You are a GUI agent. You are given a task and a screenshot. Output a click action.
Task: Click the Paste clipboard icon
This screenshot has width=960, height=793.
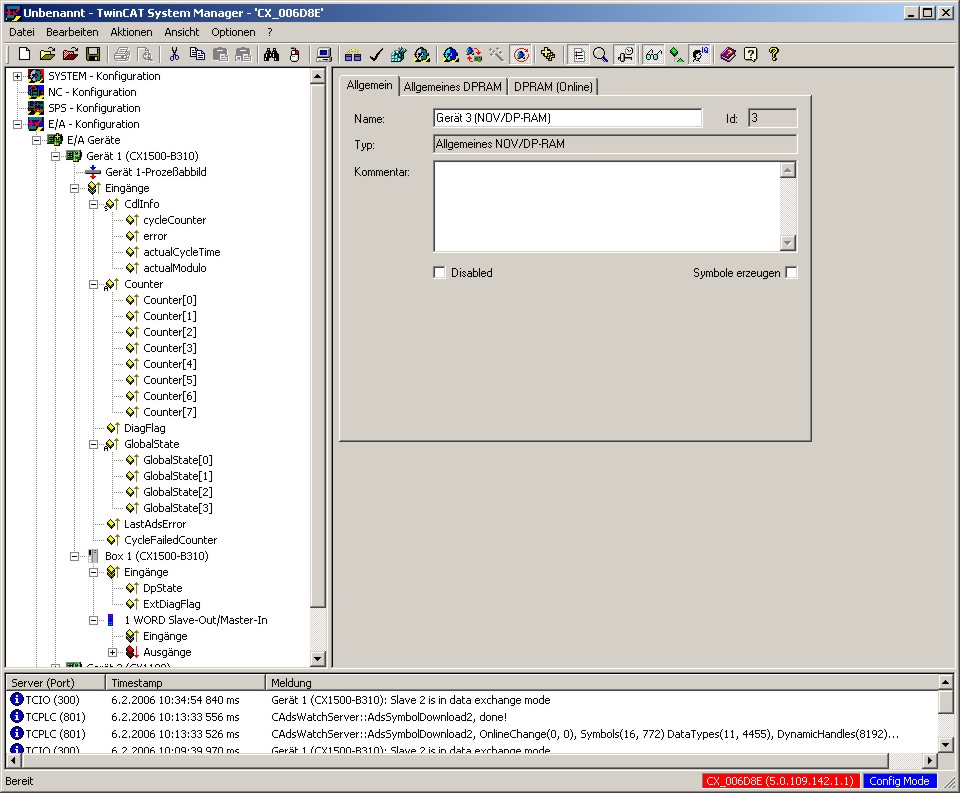coord(220,54)
